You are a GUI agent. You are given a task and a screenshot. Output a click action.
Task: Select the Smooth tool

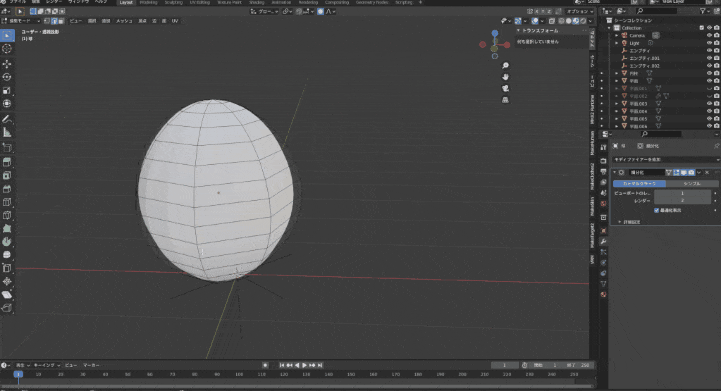(7, 255)
